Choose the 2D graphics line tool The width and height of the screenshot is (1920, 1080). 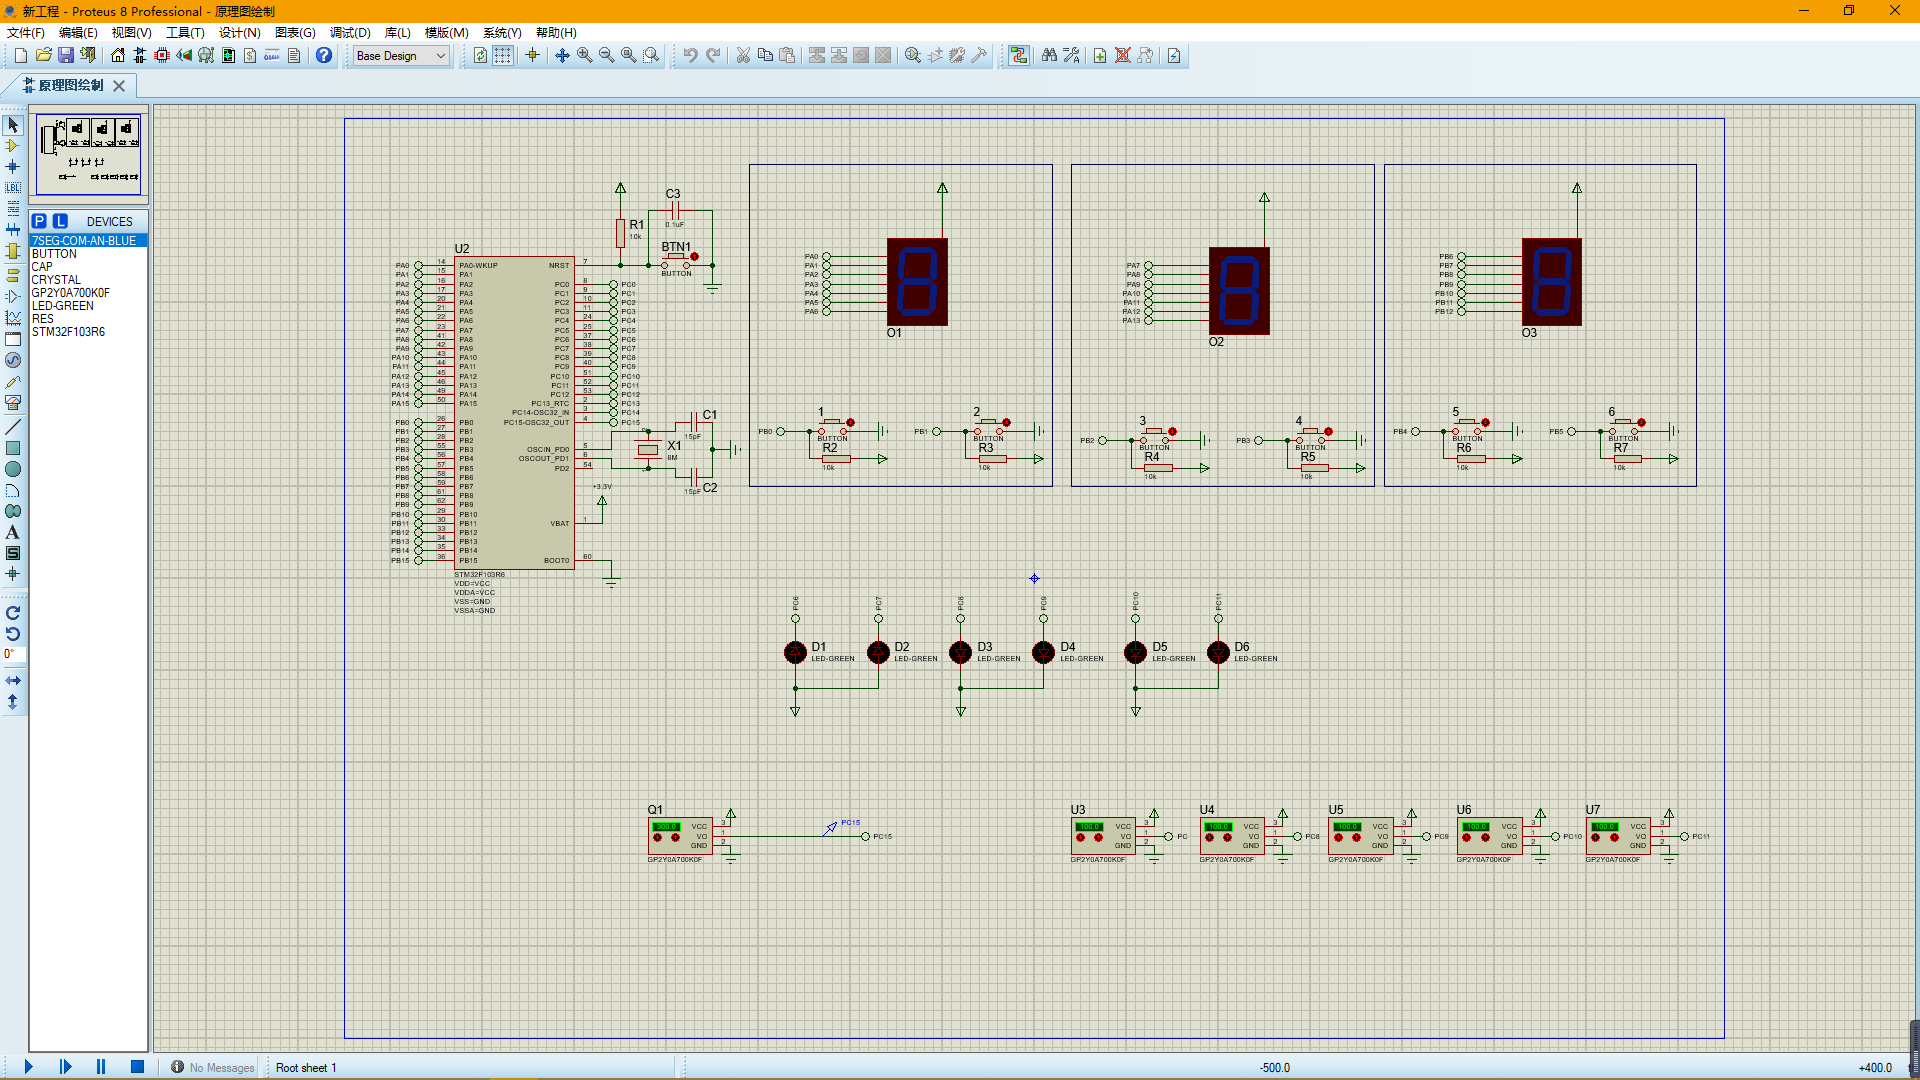[x=13, y=427]
